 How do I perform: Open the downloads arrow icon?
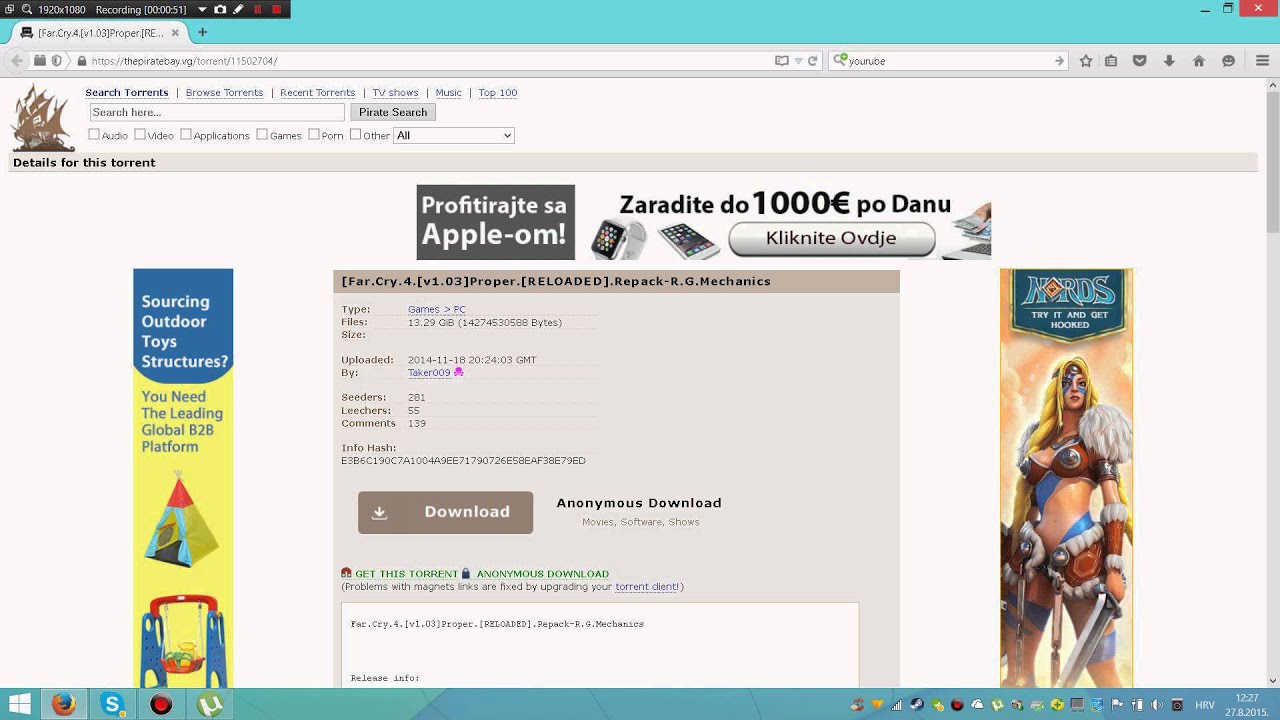[1169, 61]
